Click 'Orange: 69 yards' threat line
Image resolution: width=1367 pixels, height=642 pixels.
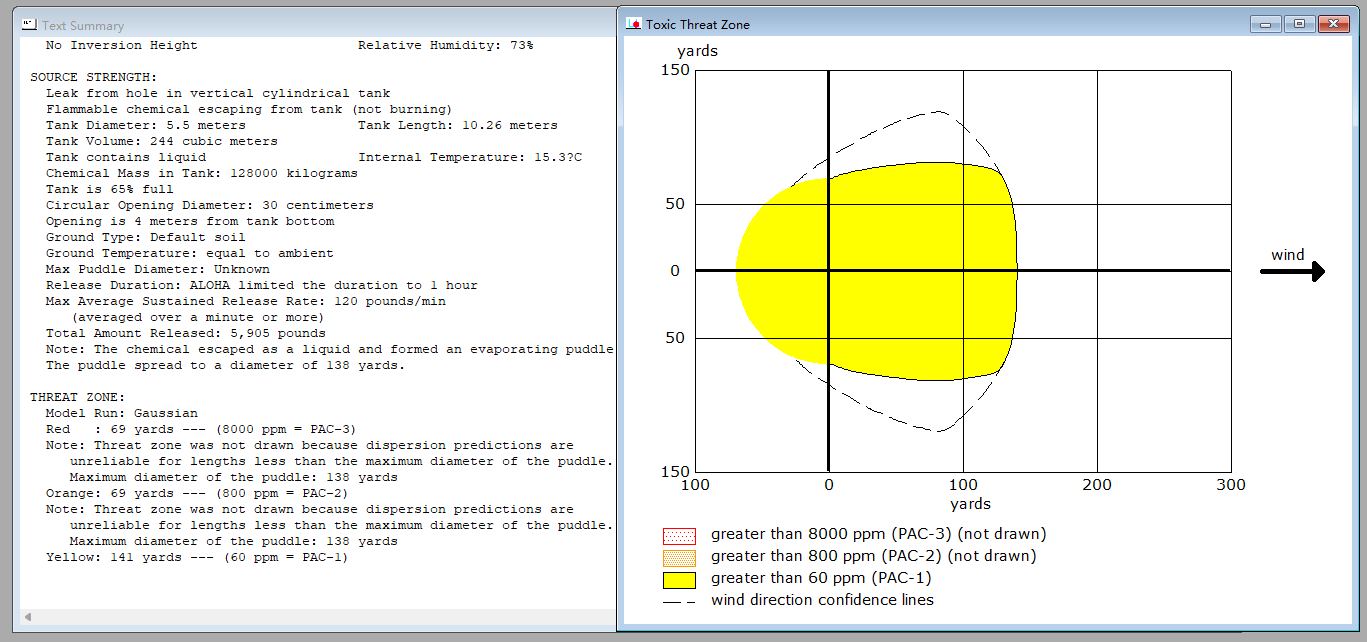click(198, 493)
